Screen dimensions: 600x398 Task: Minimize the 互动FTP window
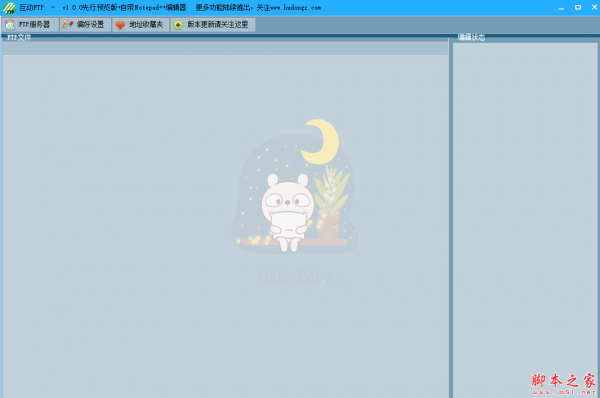(x=561, y=8)
